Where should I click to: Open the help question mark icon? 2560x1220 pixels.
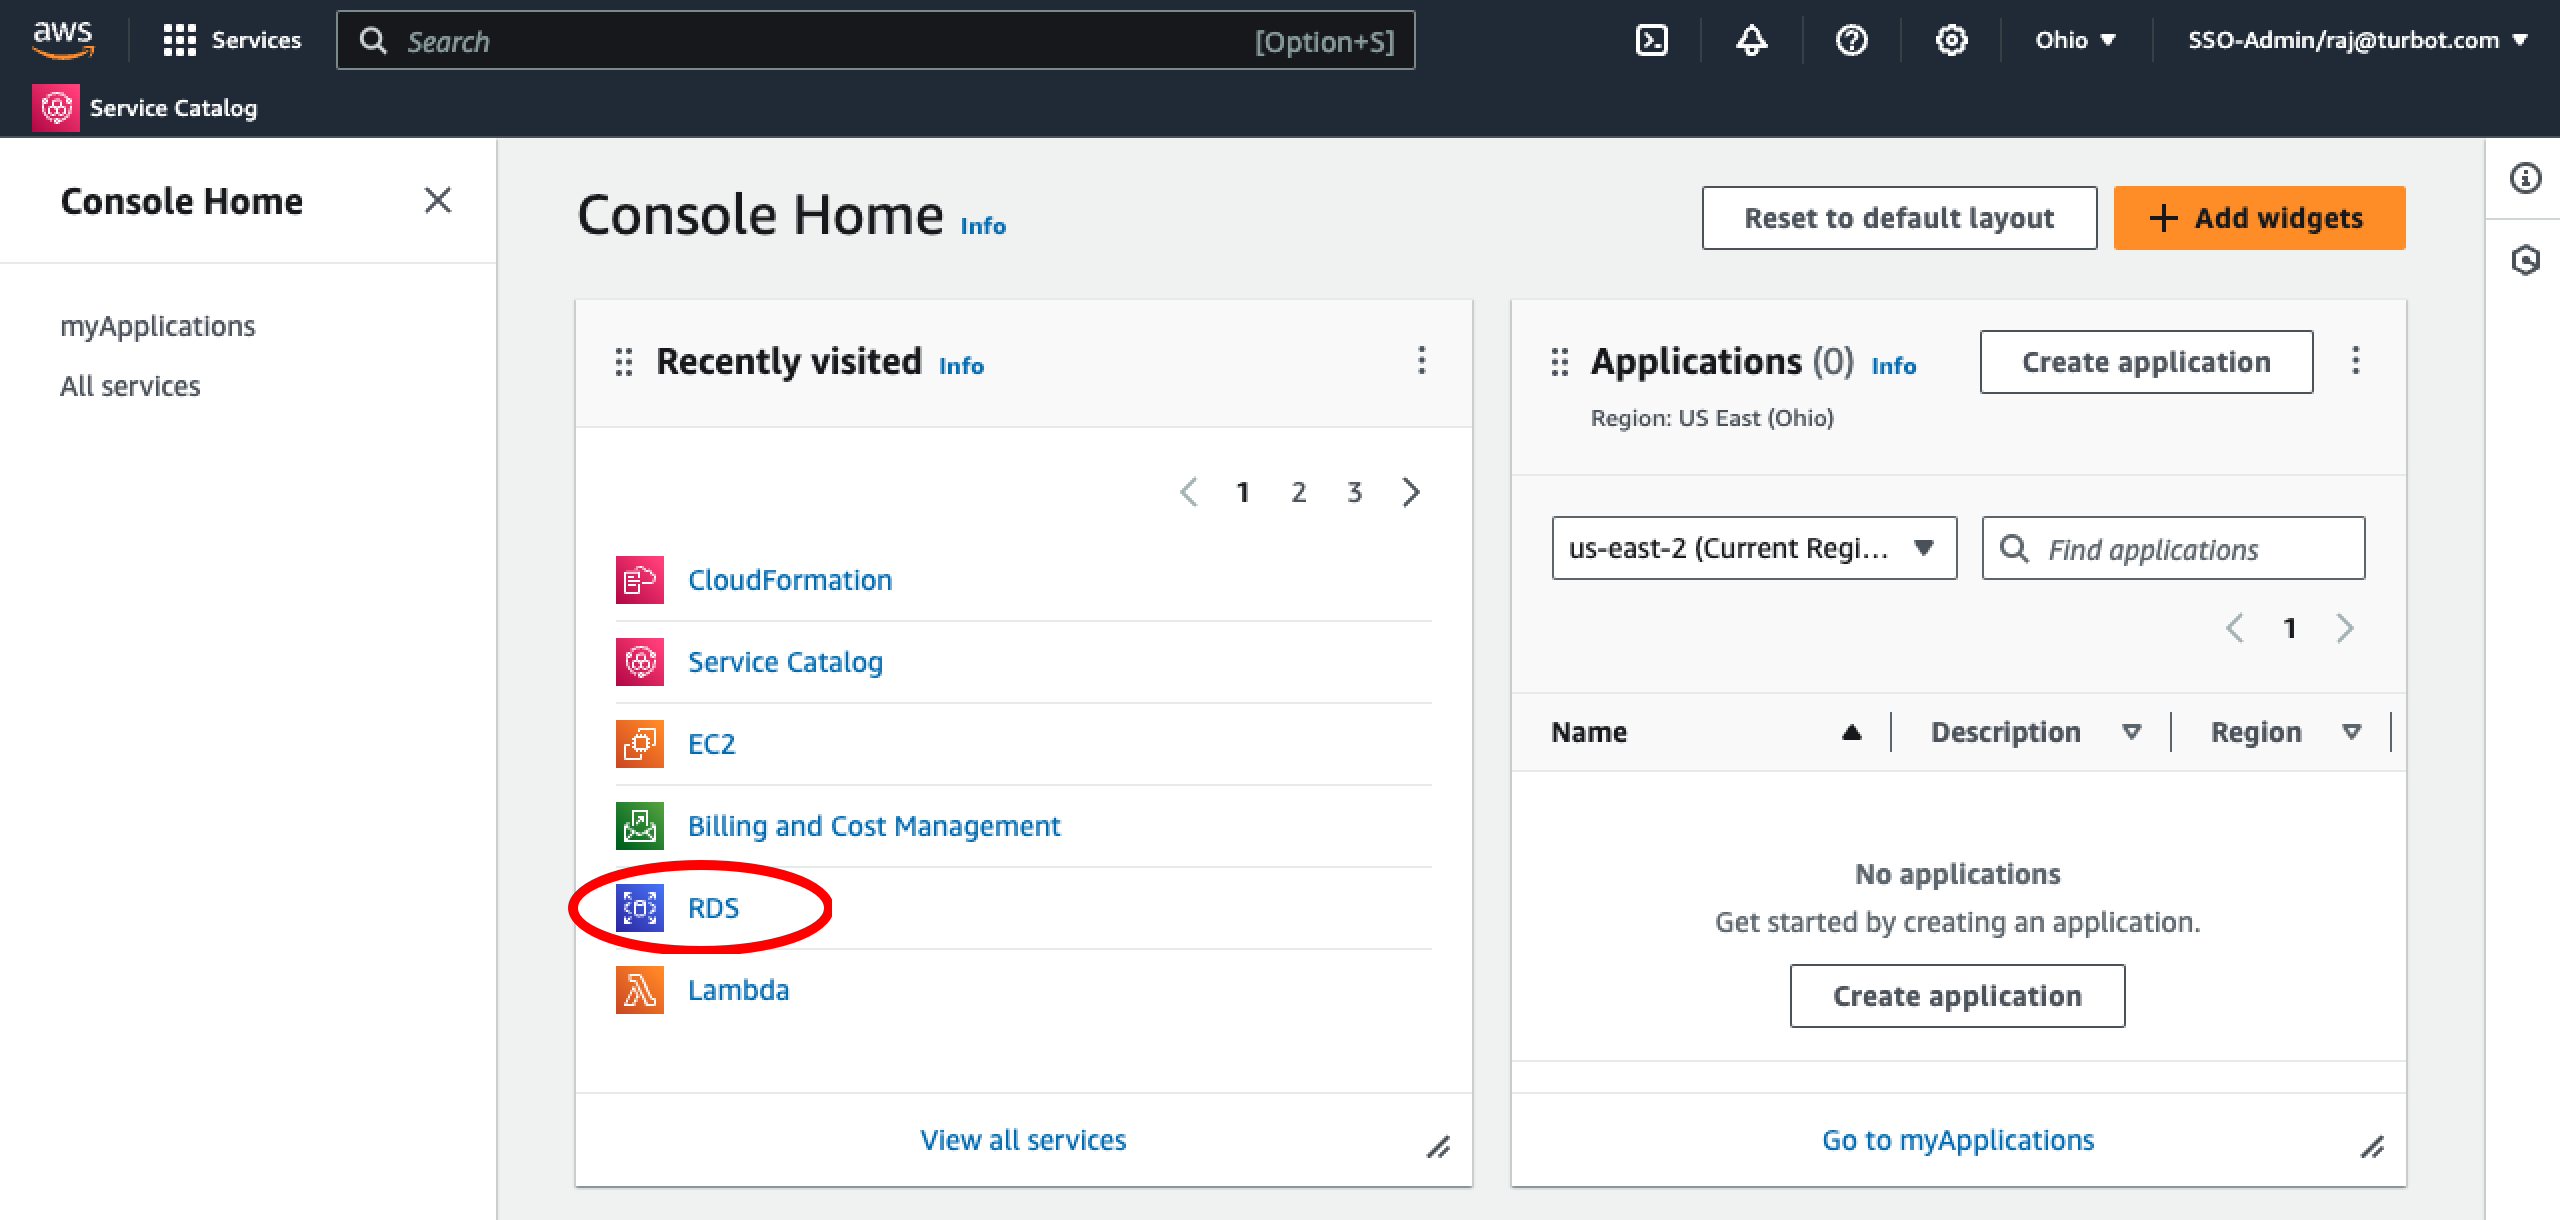pyautogui.click(x=1852, y=40)
